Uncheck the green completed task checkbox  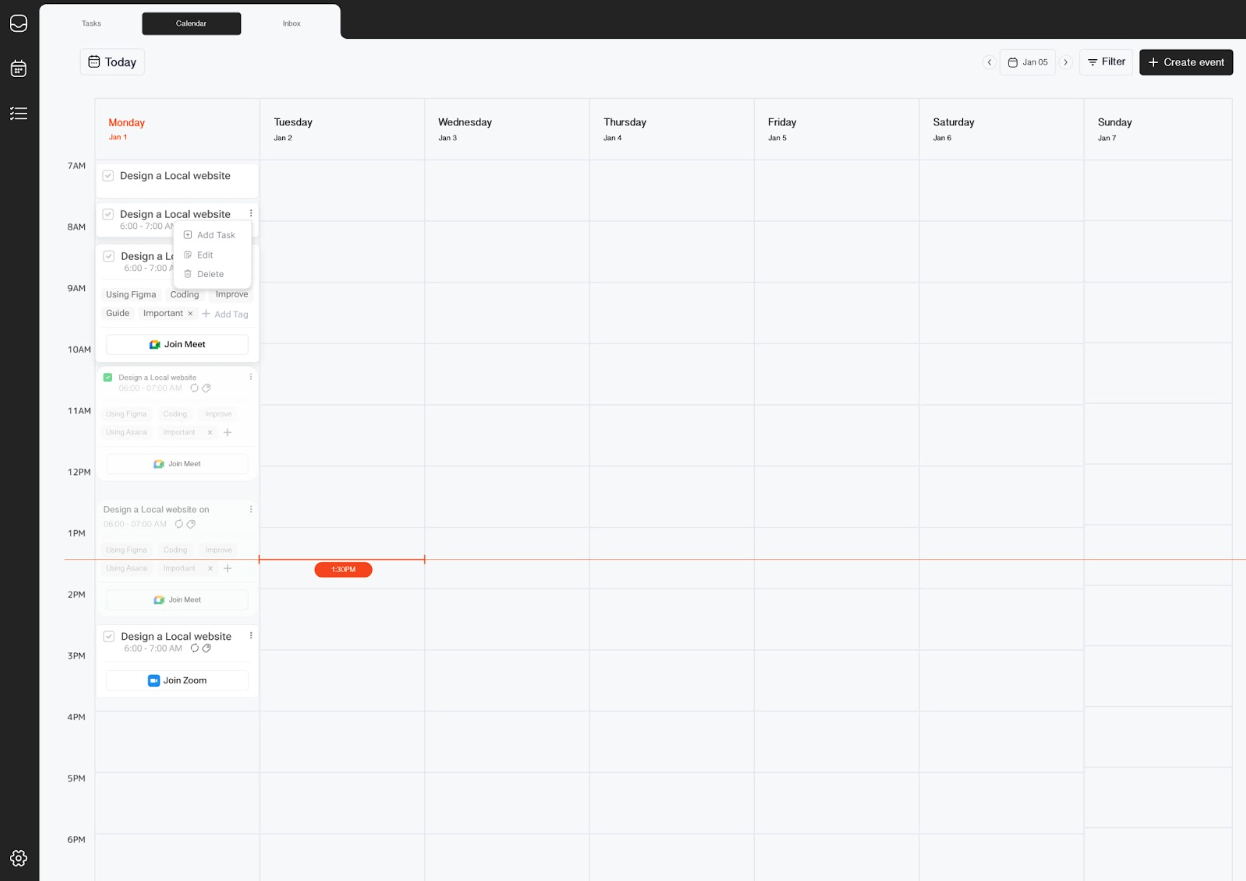point(107,377)
